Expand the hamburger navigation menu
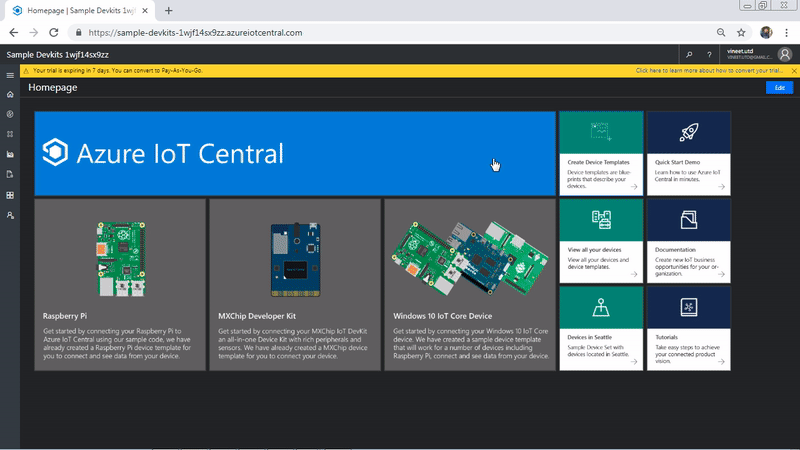Image resolution: width=800 pixels, height=450 pixels. [10, 75]
